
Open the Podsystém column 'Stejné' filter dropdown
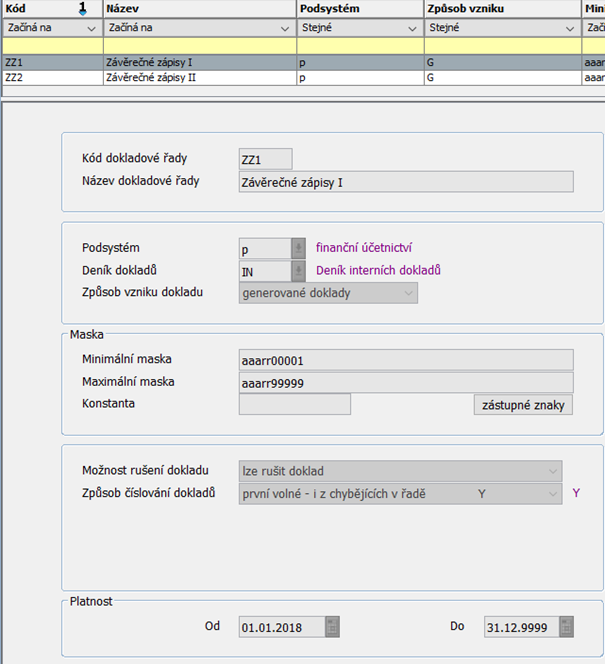point(413,29)
